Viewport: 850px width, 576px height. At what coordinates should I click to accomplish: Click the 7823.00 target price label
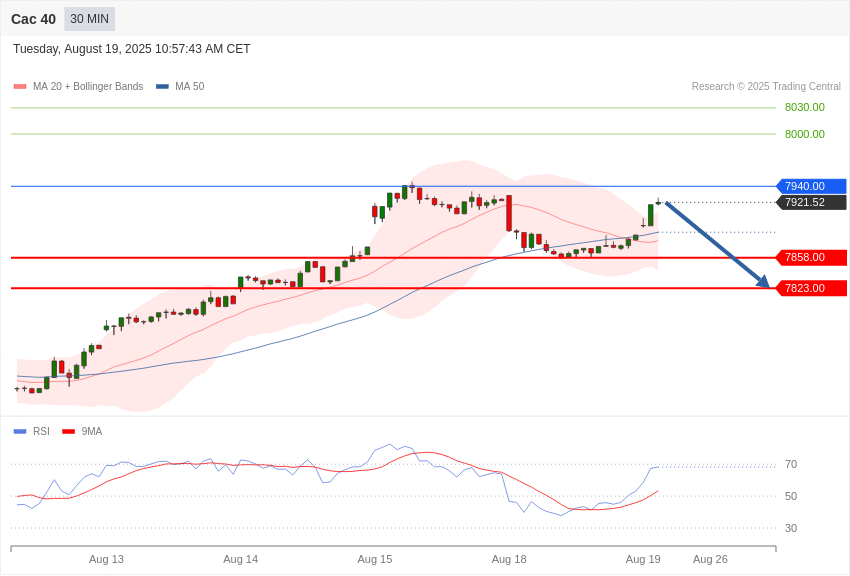(x=812, y=288)
